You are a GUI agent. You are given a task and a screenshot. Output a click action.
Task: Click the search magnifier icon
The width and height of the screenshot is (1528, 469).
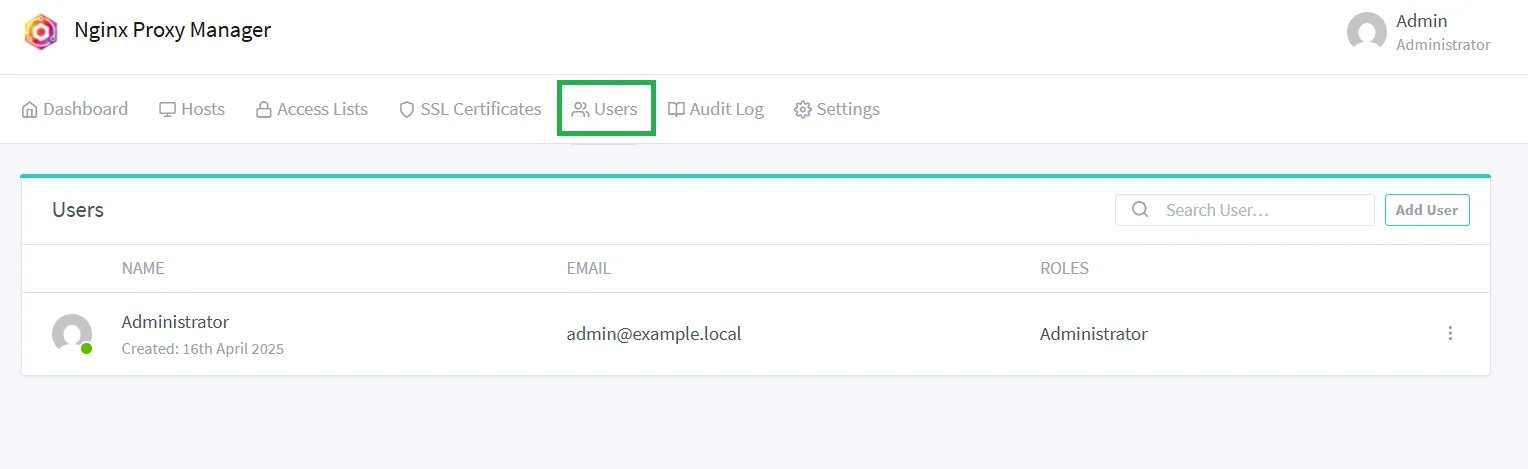pyautogui.click(x=1140, y=210)
